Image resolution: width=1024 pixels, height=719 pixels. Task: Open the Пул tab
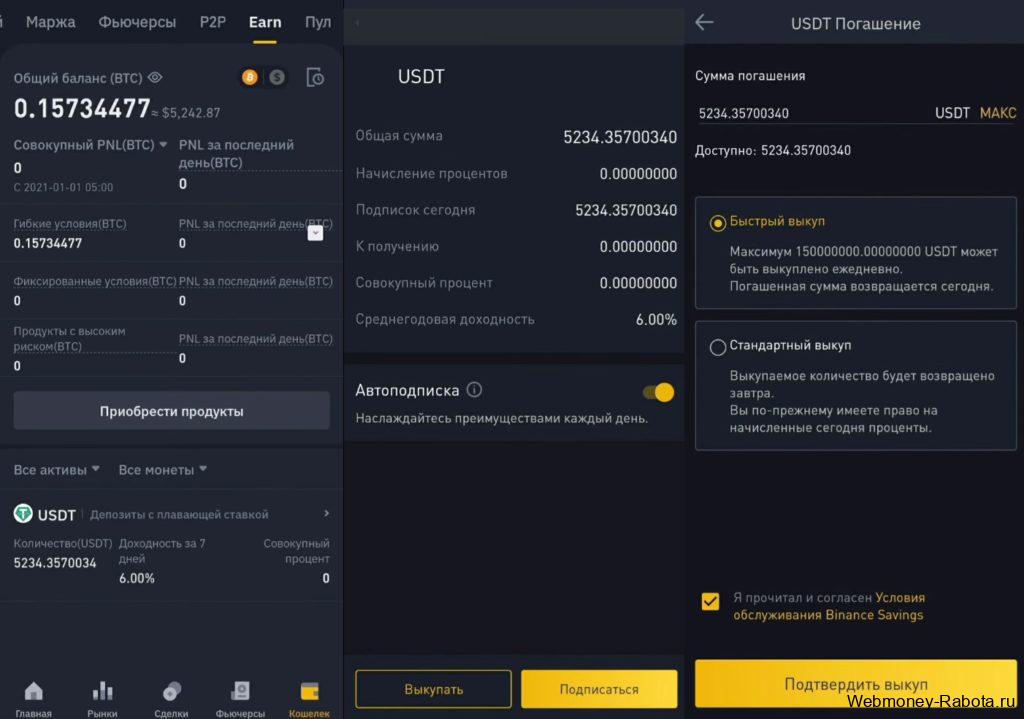318,22
